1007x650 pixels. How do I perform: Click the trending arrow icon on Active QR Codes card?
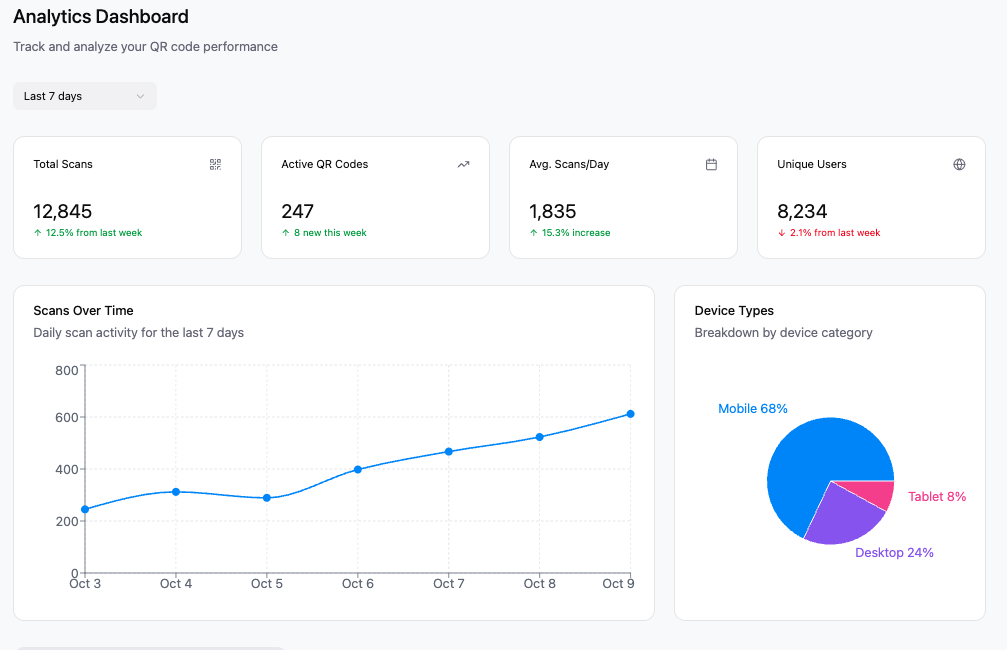click(x=463, y=164)
